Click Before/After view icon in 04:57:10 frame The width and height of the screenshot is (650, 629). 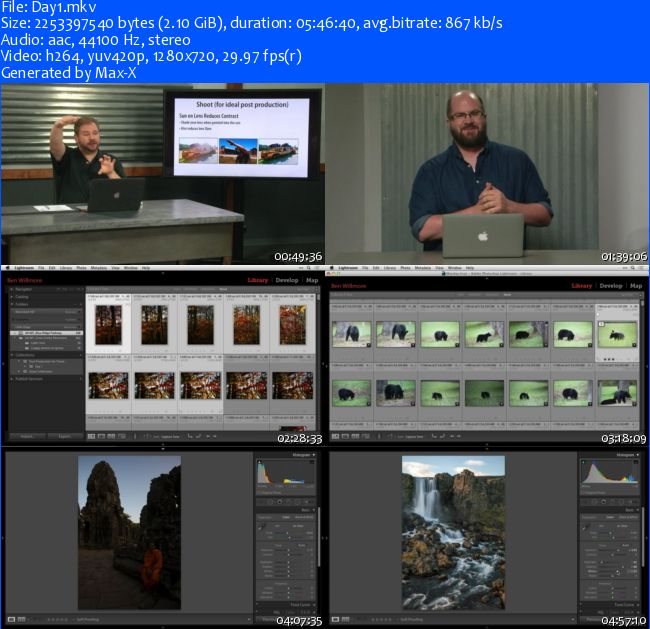pos(346,619)
